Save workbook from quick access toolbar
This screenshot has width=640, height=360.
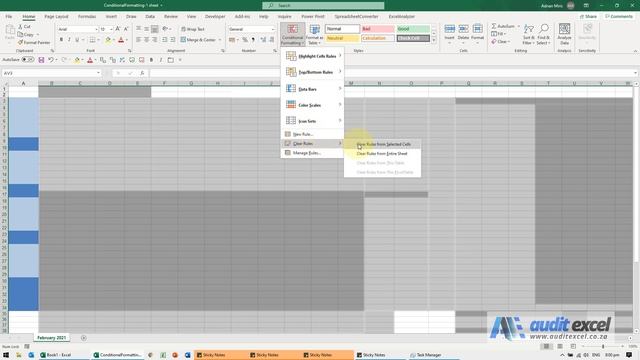click(x=41, y=60)
